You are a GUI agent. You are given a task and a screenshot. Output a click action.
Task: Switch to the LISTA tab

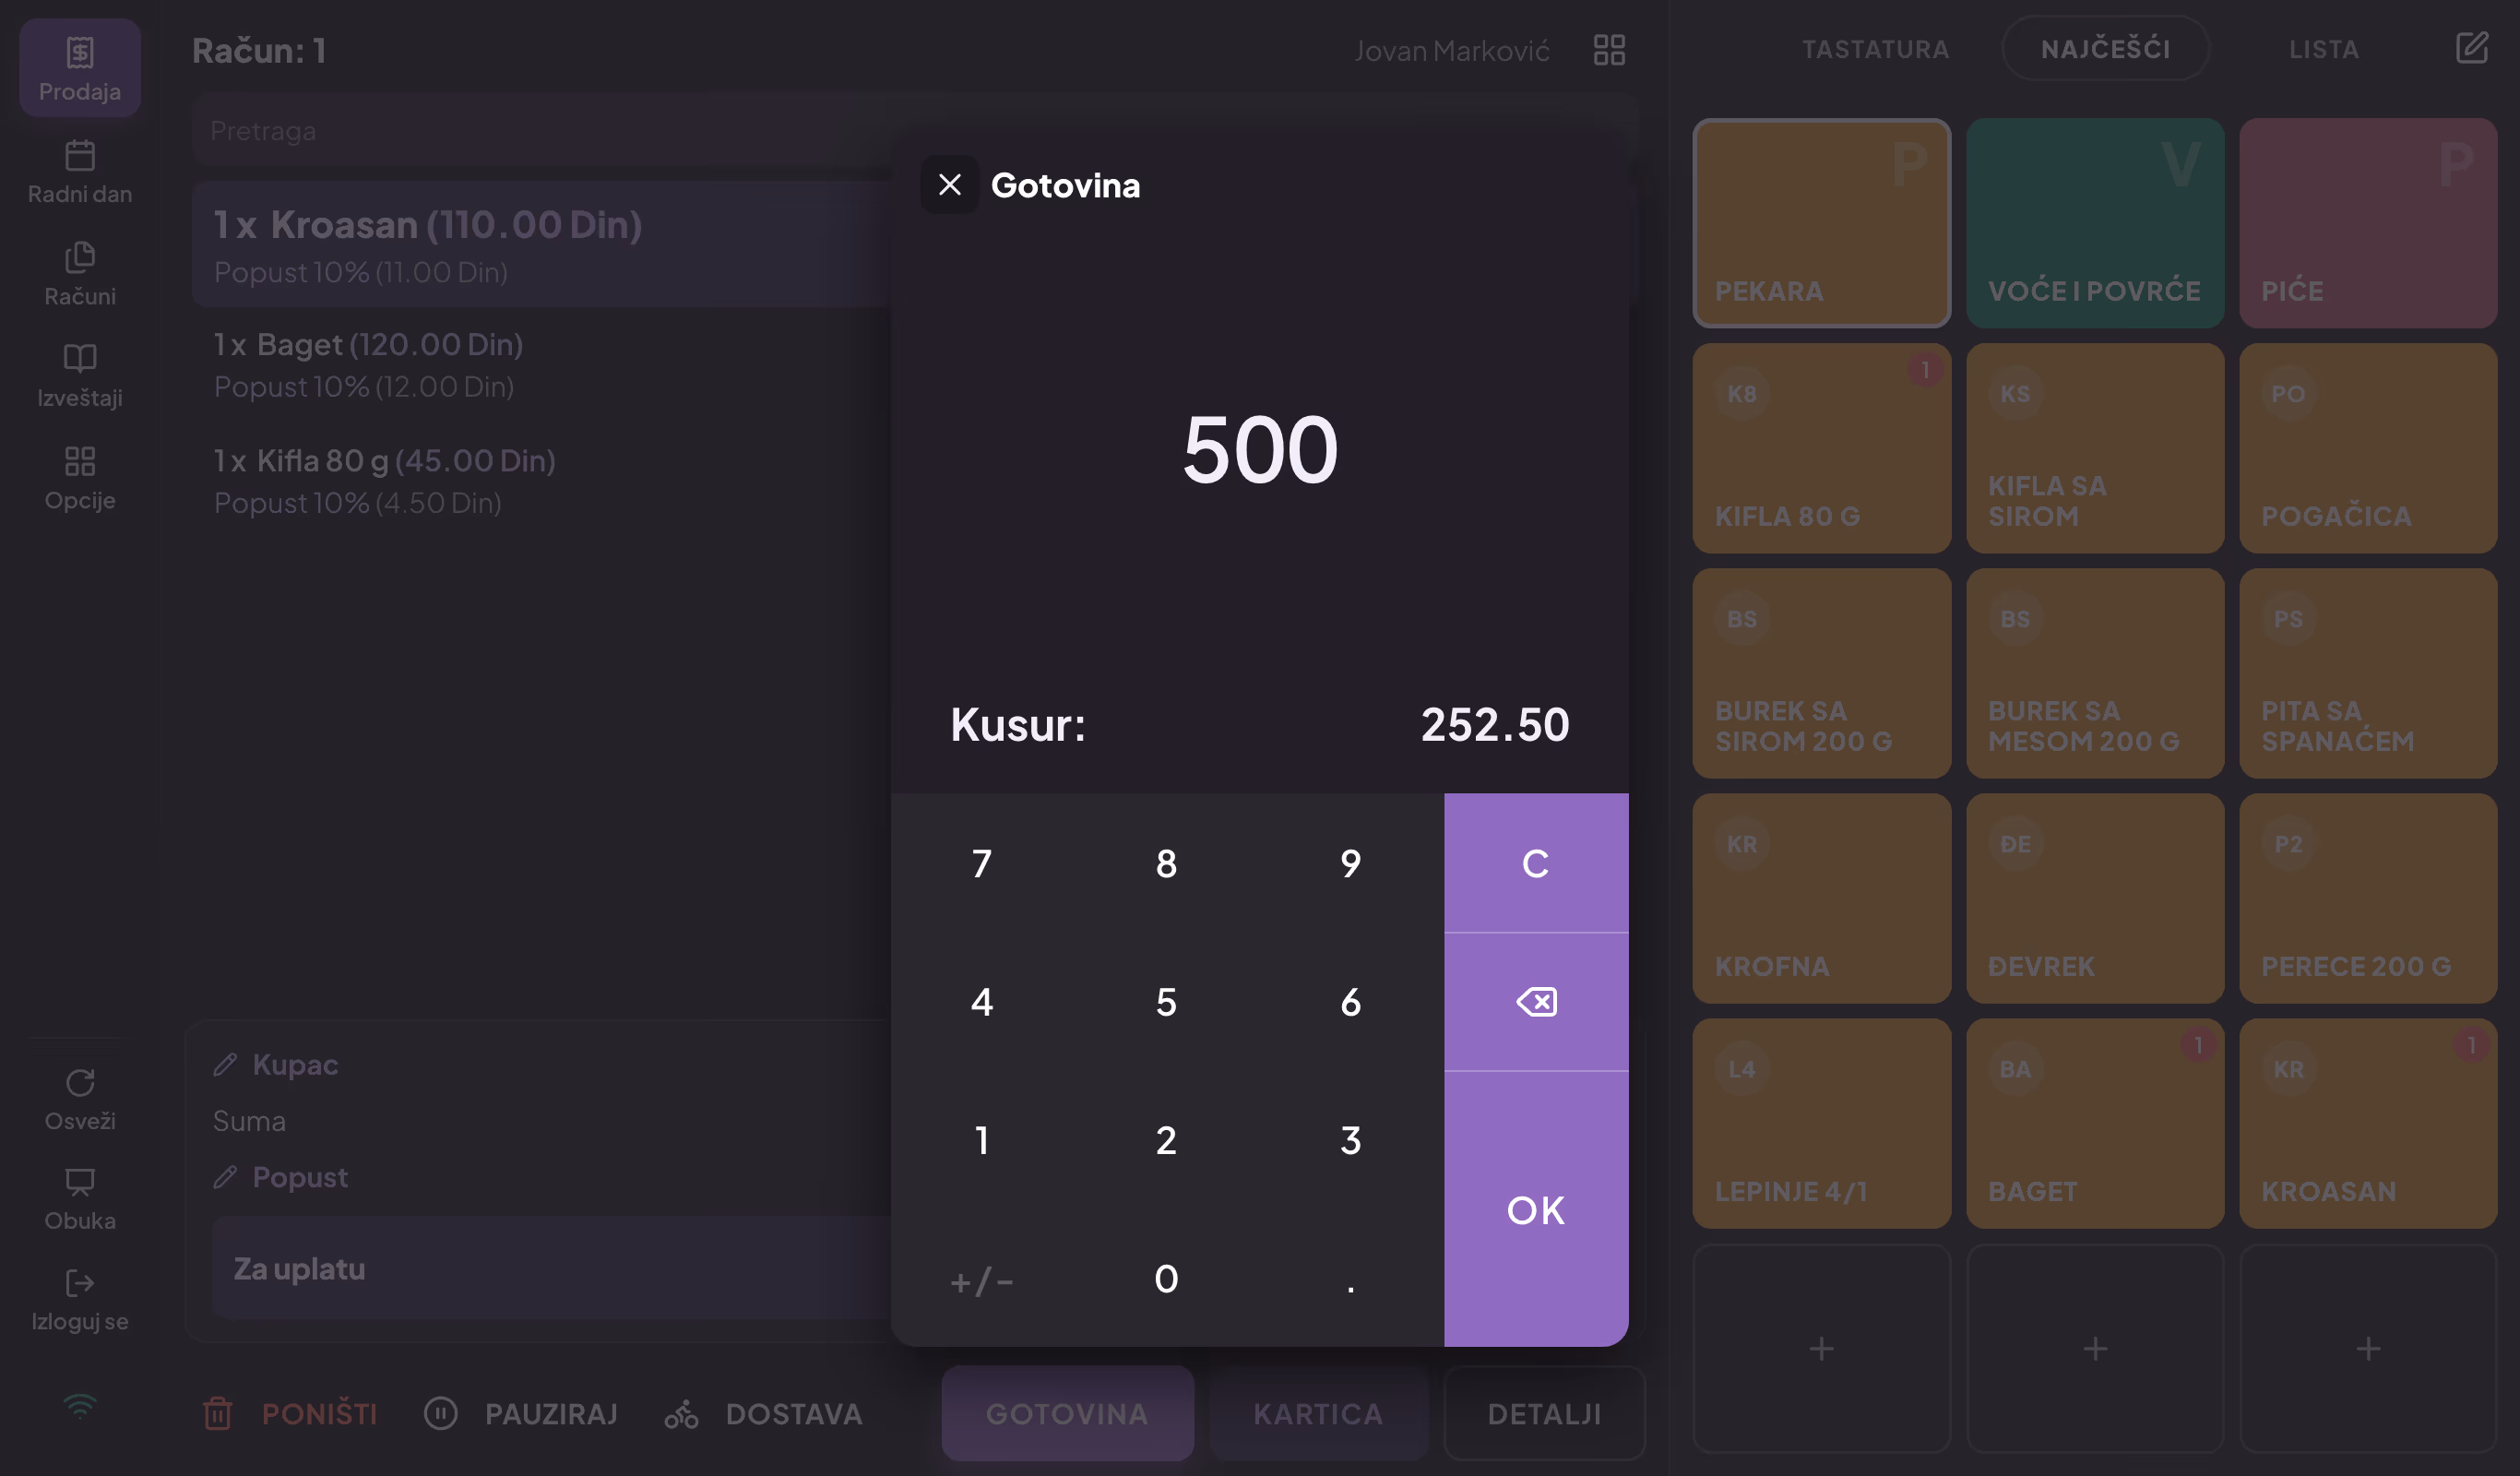click(x=2323, y=49)
